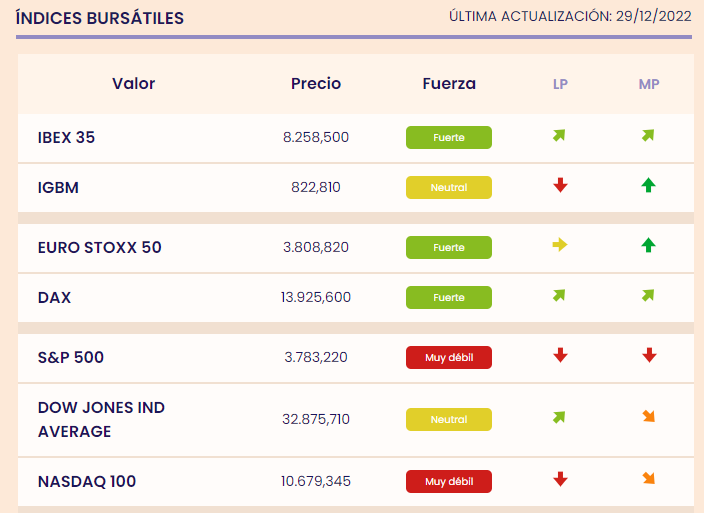Image resolution: width=704 pixels, height=513 pixels.
Task: Click the Fuerza column header
Action: pyautogui.click(x=449, y=83)
